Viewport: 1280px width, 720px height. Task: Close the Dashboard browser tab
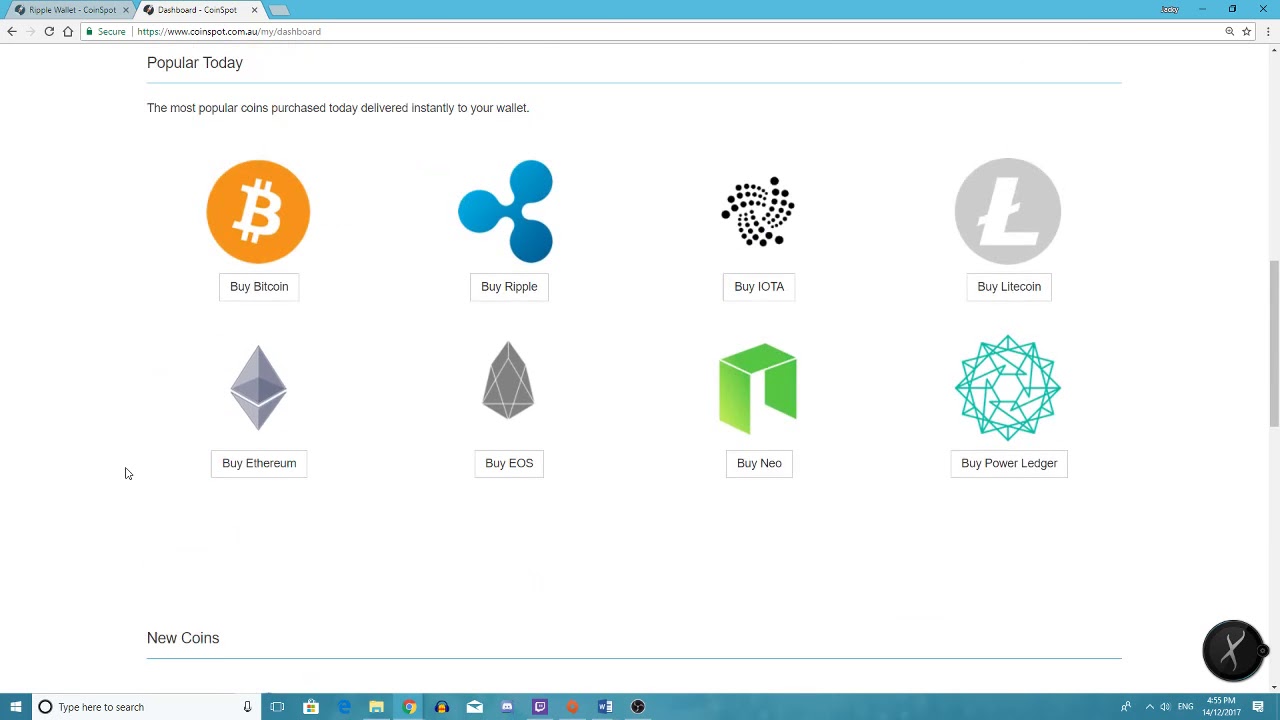[254, 10]
